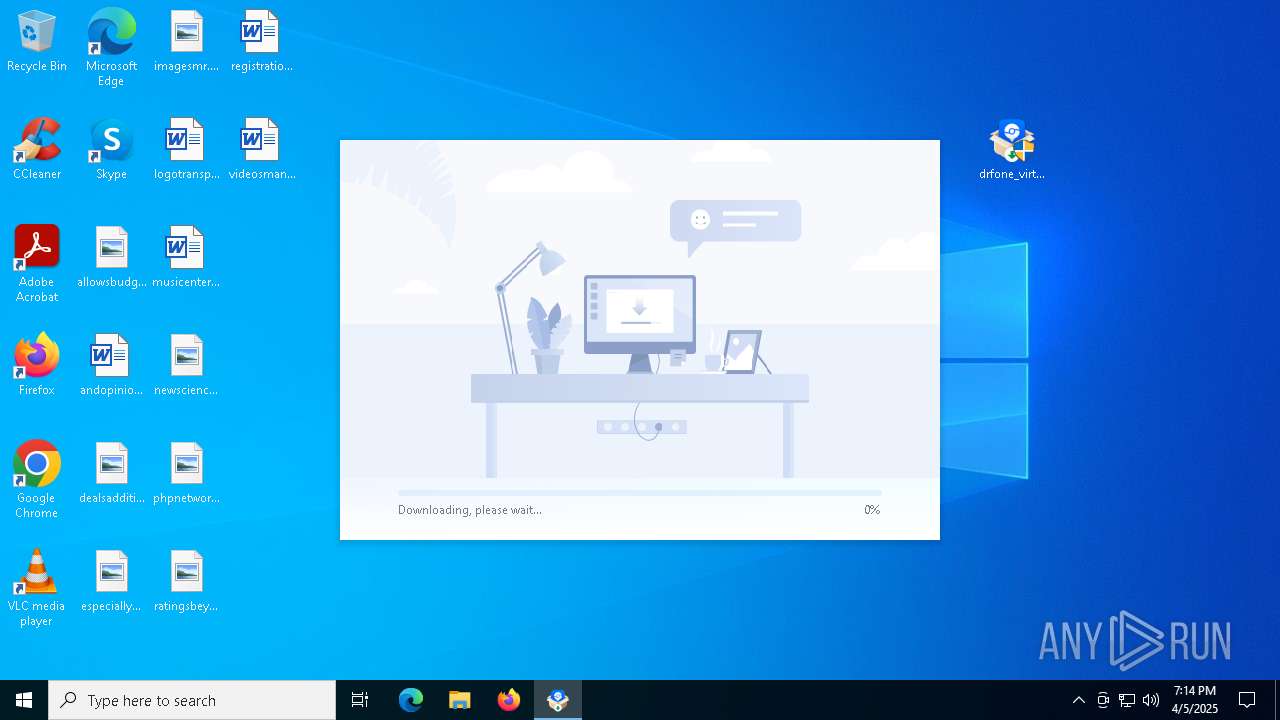Launch Microsoft Edge from desktop shortcut
The width and height of the screenshot is (1280, 720).
pos(111,48)
